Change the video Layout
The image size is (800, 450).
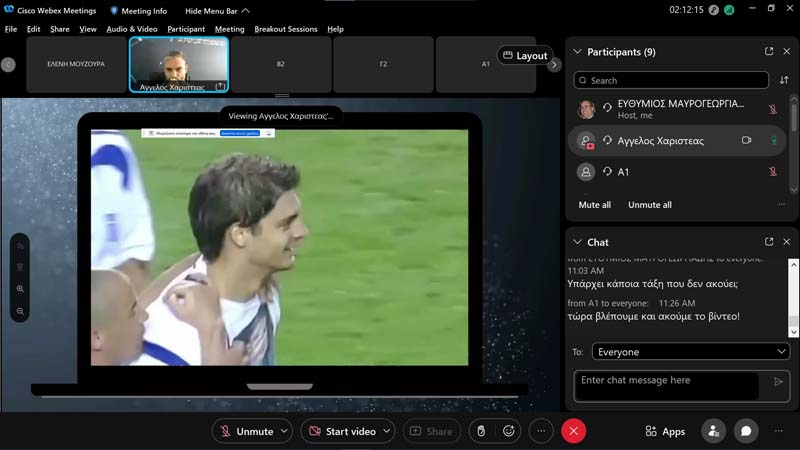tap(525, 56)
